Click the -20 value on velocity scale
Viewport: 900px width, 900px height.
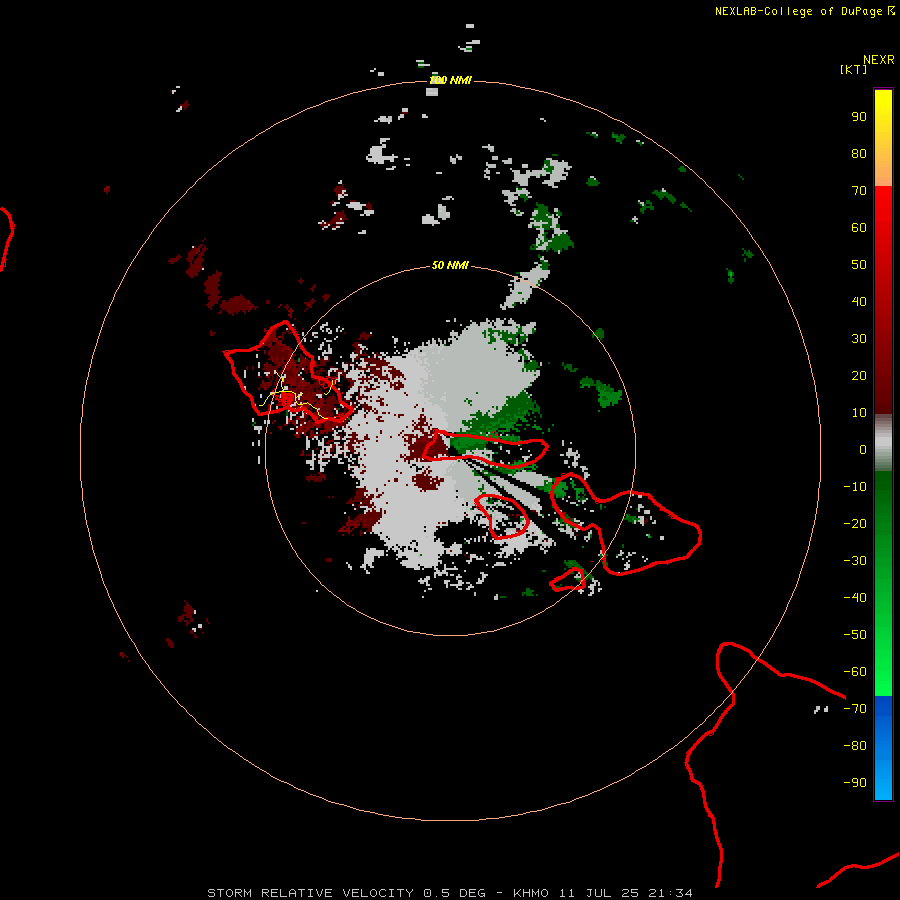click(855, 524)
